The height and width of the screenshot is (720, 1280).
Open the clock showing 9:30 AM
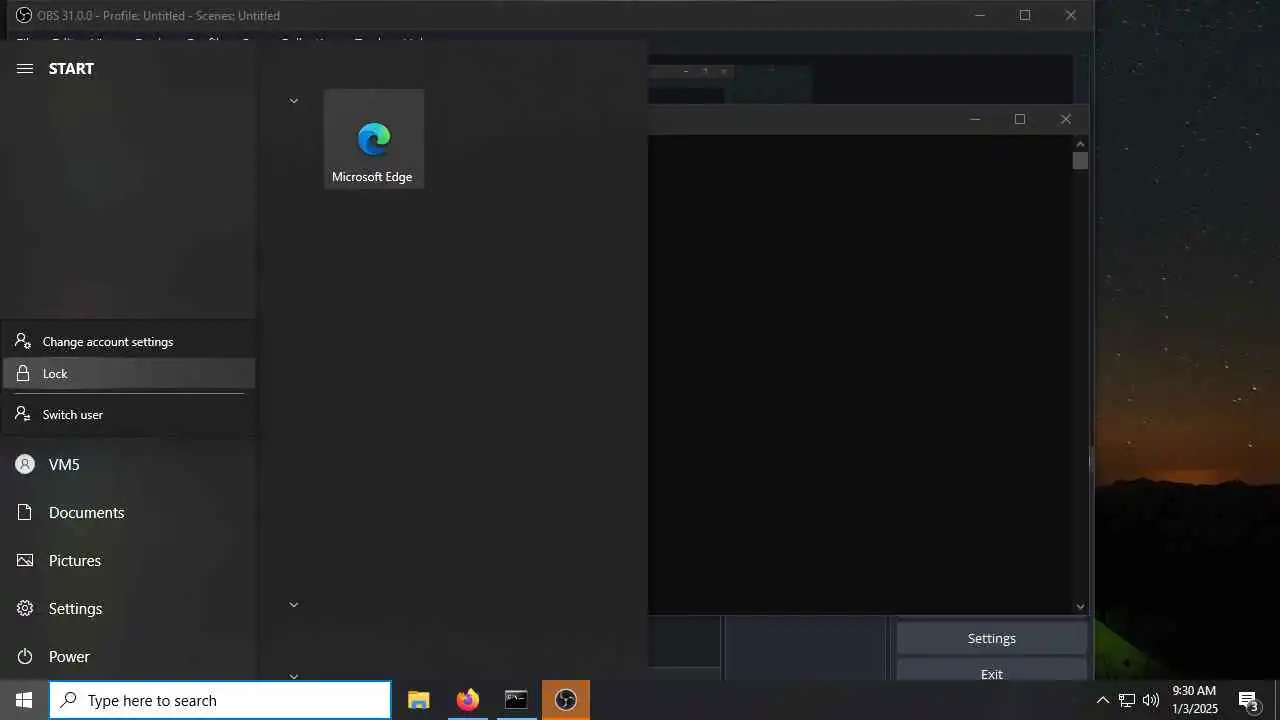pyautogui.click(x=1194, y=700)
